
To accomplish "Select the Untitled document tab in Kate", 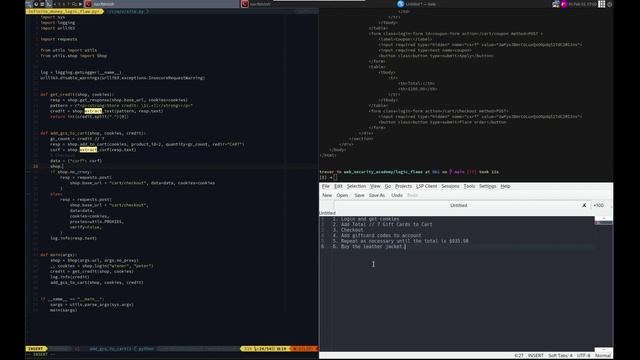I will (458, 205).
